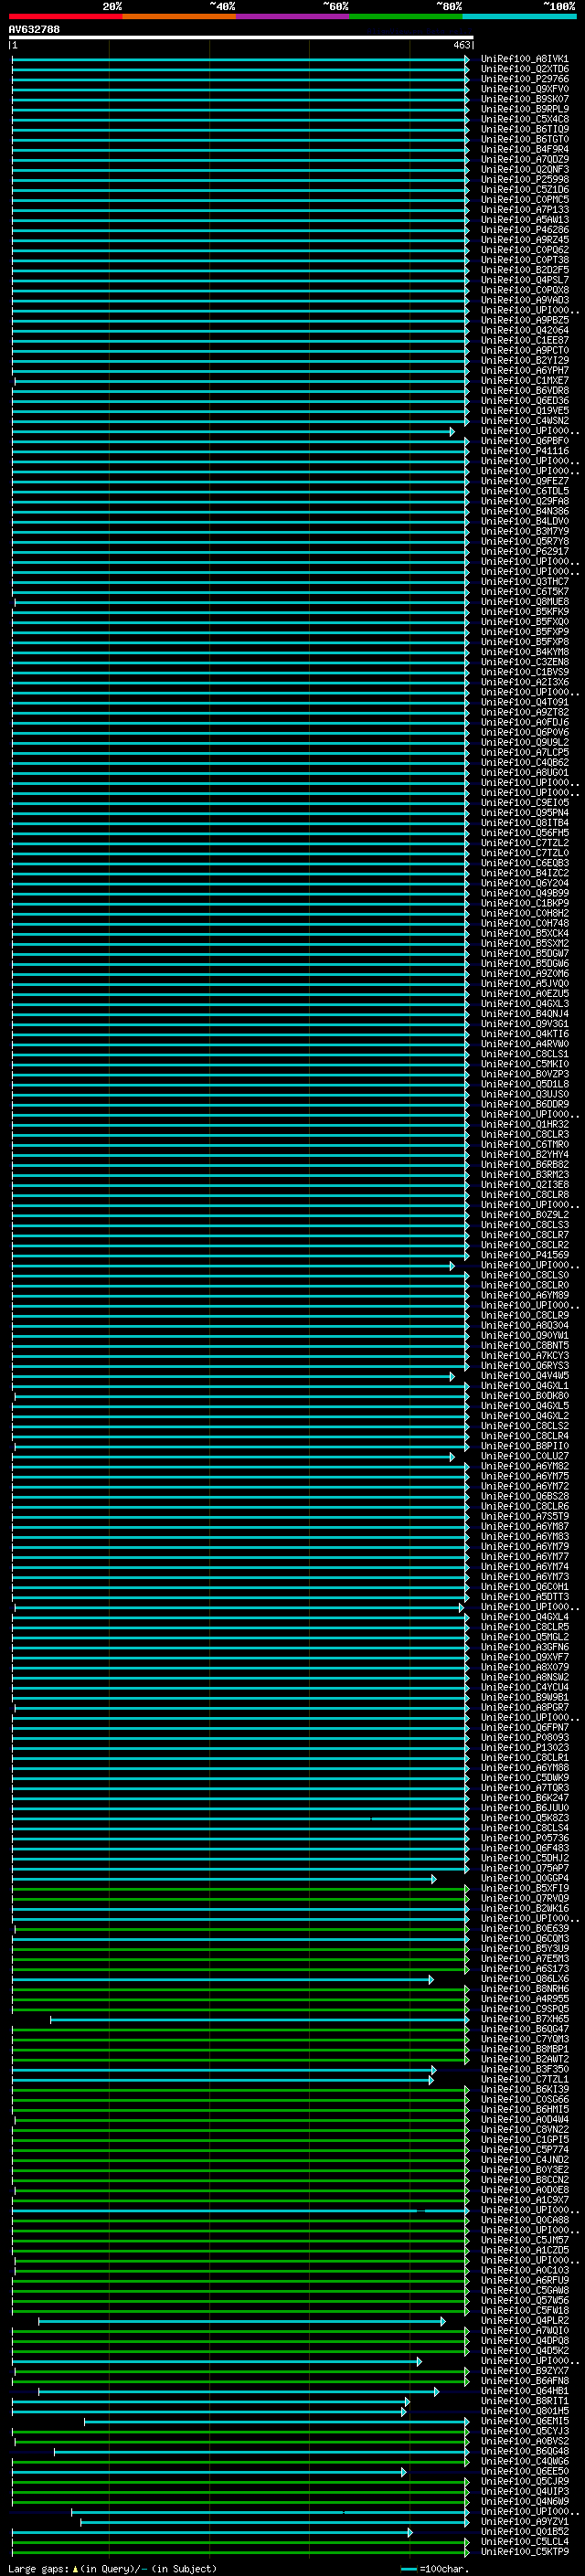This screenshot has width=585, height=2576.
Task: Select the UniRef100_A6YPH7 label
Action: (524, 371)
